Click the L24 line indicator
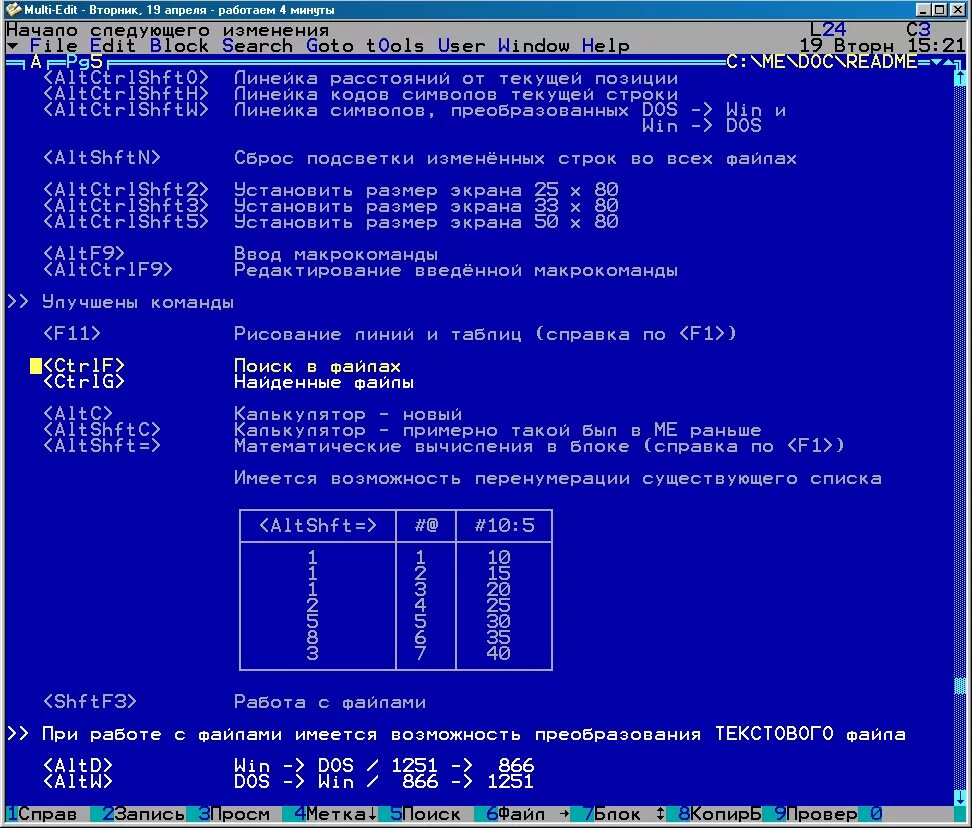The height and width of the screenshot is (828, 972). [828, 30]
